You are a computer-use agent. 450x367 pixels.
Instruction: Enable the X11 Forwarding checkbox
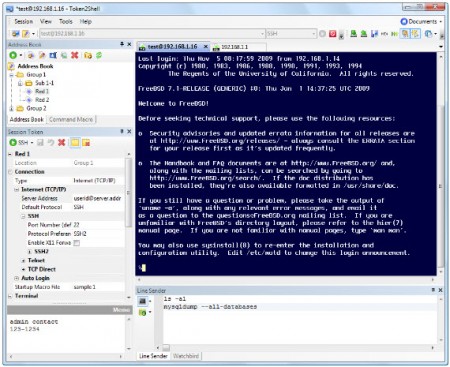point(77,243)
